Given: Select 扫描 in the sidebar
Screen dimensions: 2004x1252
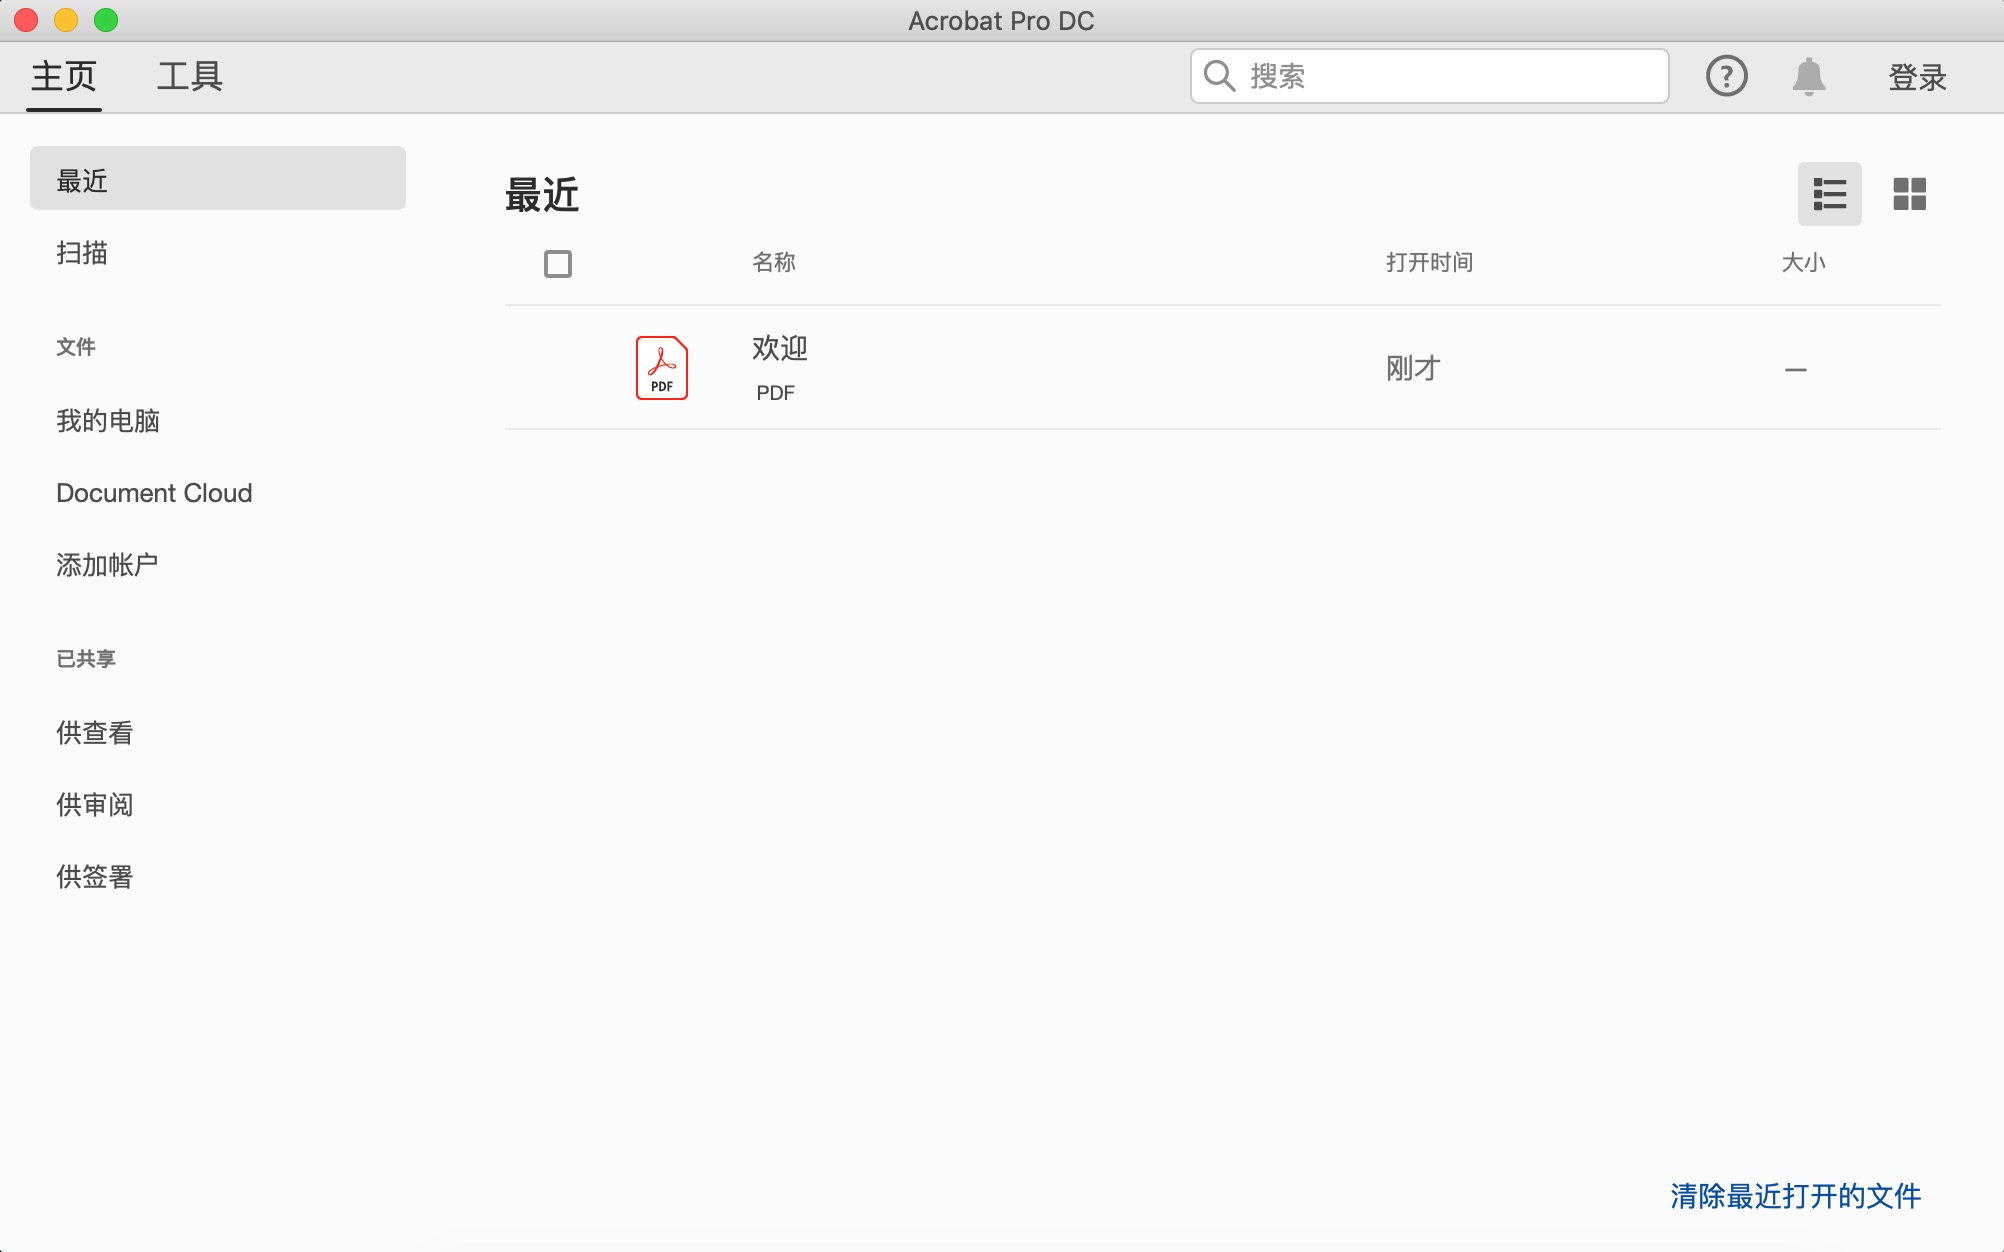Looking at the screenshot, I should point(82,253).
